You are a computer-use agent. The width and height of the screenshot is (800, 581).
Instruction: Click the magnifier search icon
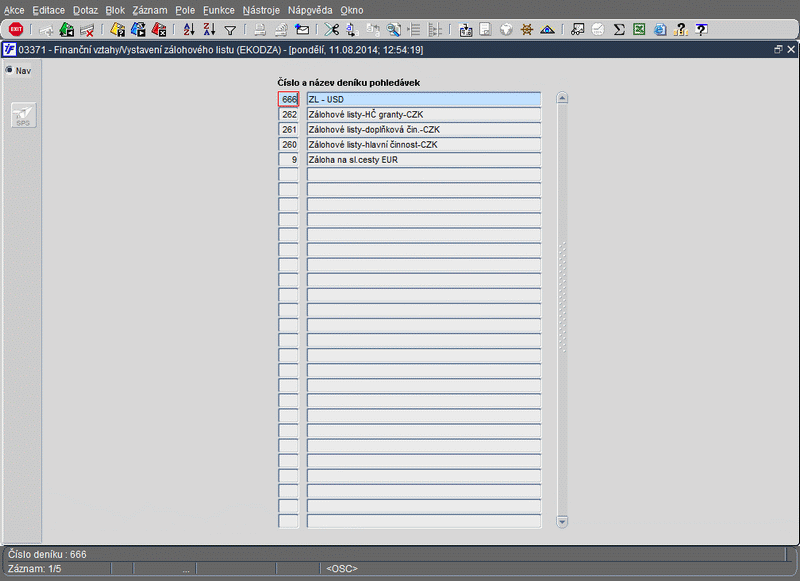(393, 30)
